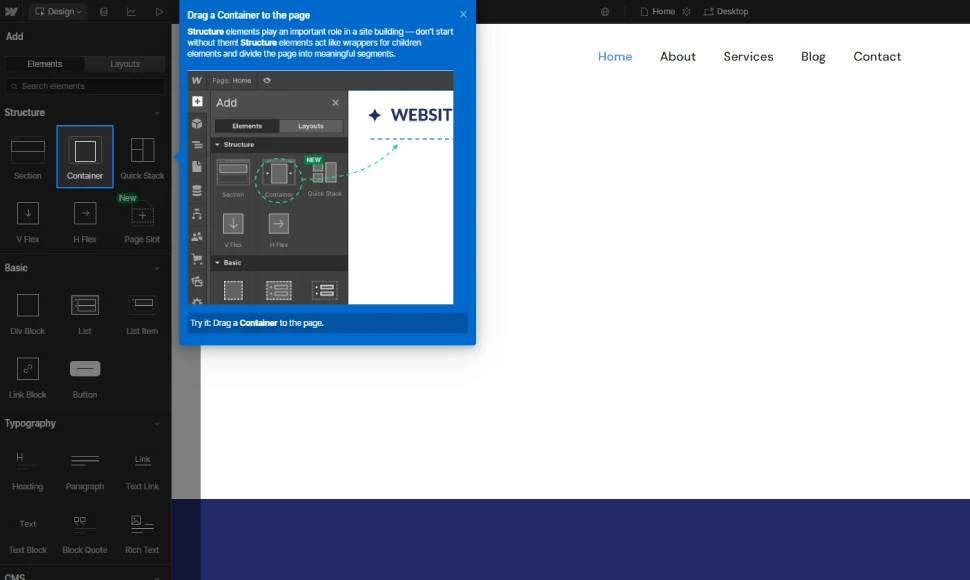The width and height of the screenshot is (970, 580).
Task: Collapse the Structure section chevron
Action: pyautogui.click(x=157, y=113)
